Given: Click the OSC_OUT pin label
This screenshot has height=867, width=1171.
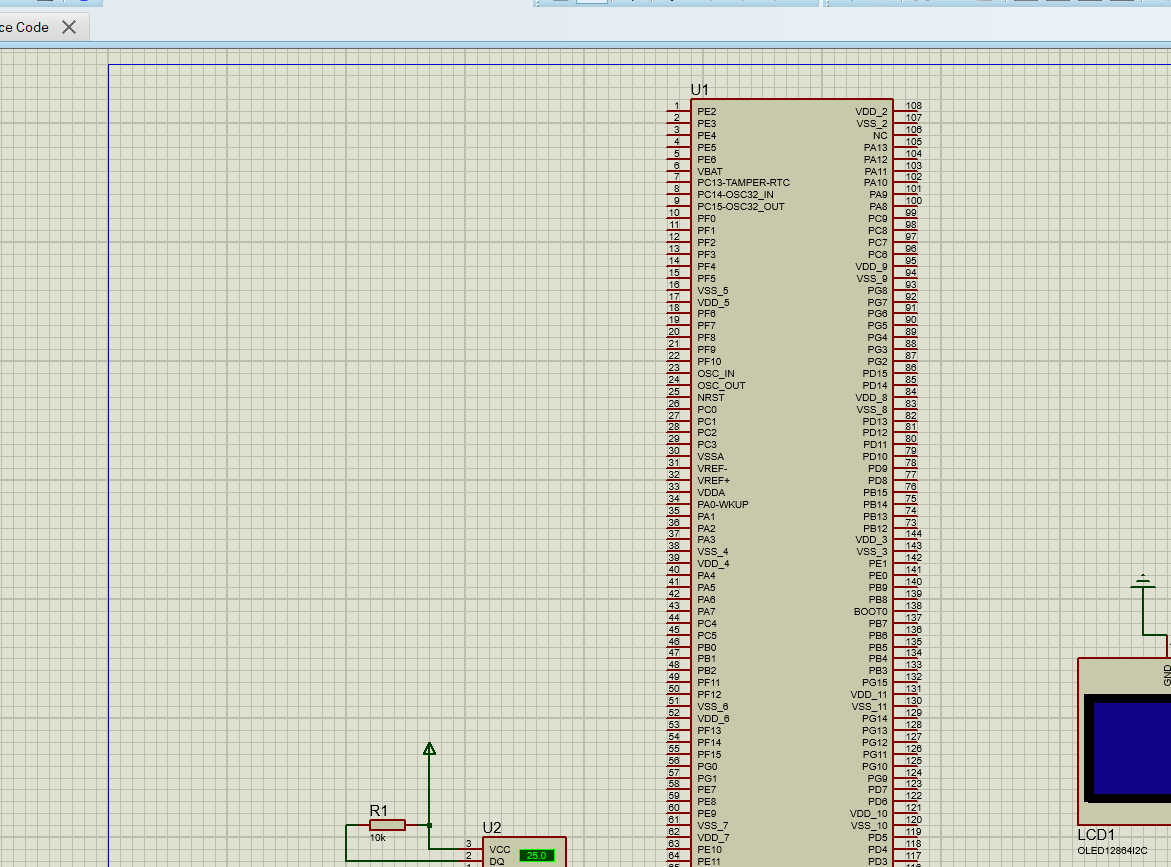Looking at the screenshot, I should [721, 385].
